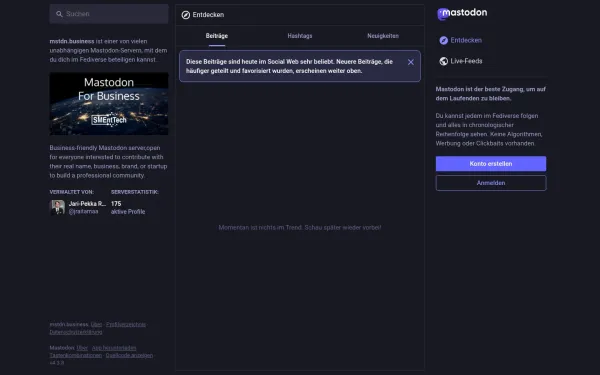The width and height of the screenshot is (600, 375).
Task: Click the VERWALTET VON heading
Action: tap(72, 192)
